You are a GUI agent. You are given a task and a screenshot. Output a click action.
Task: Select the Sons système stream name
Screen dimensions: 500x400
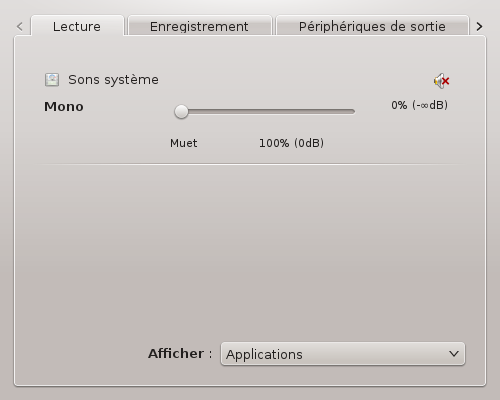pyautogui.click(x=113, y=80)
